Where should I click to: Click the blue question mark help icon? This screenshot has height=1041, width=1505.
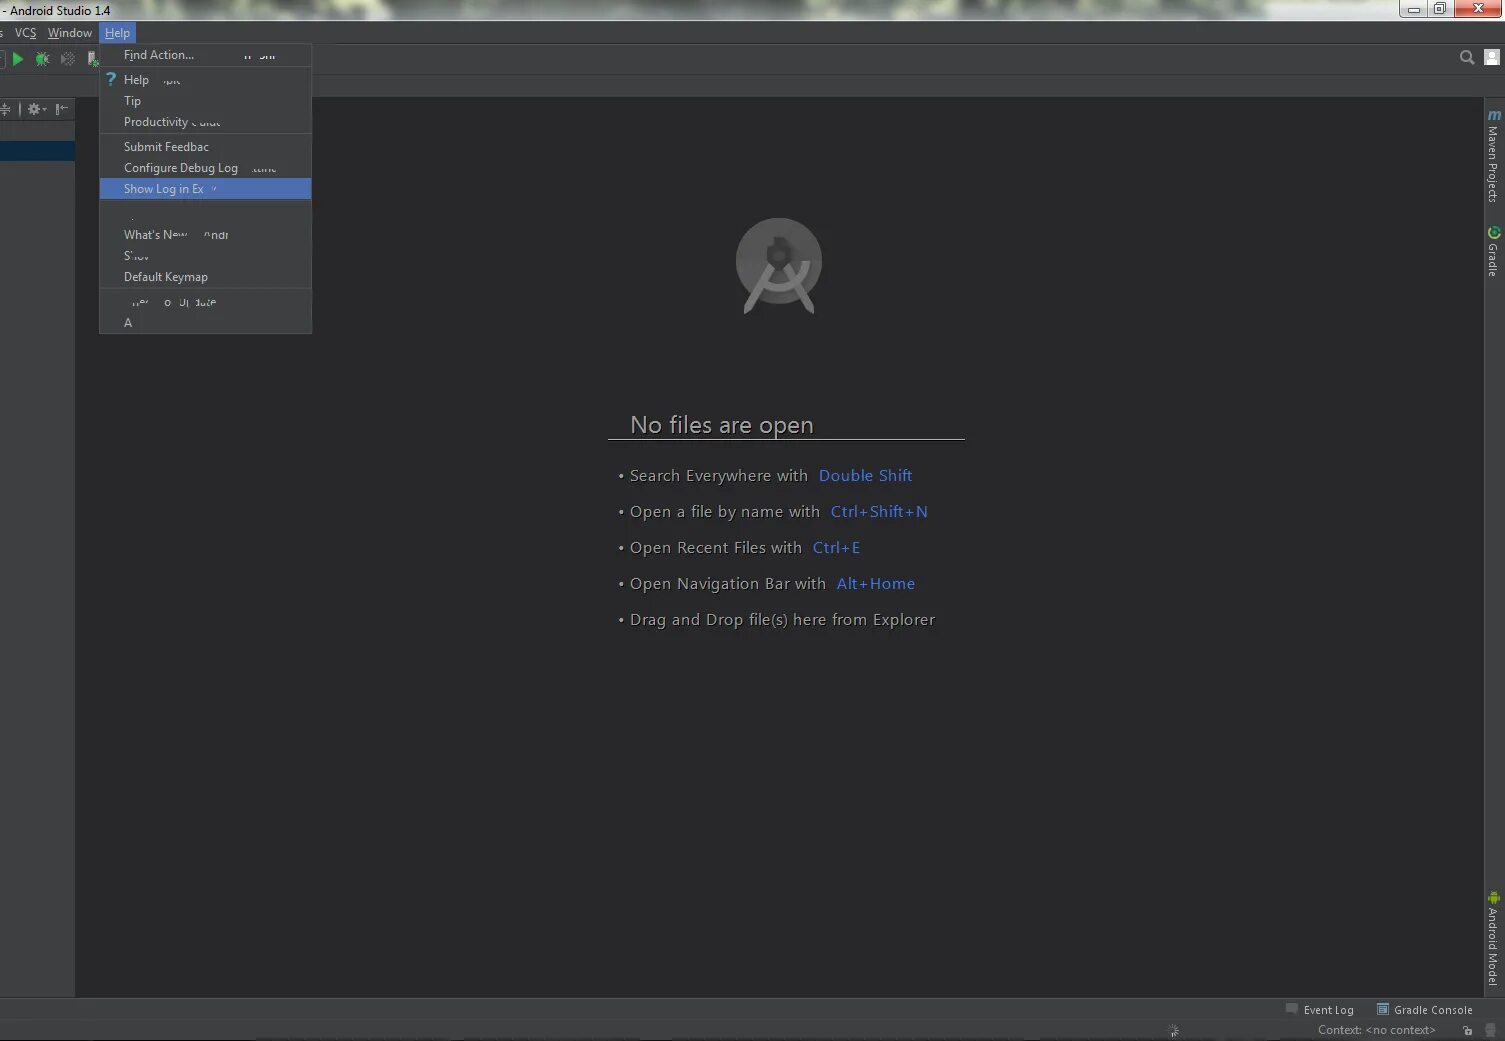tap(111, 79)
